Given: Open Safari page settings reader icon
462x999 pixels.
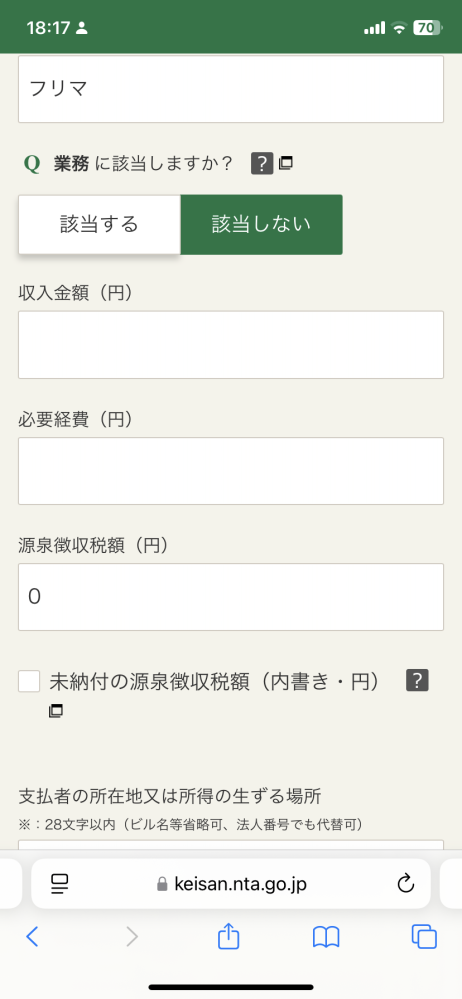Looking at the screenshot, I should tap(60, 883).
